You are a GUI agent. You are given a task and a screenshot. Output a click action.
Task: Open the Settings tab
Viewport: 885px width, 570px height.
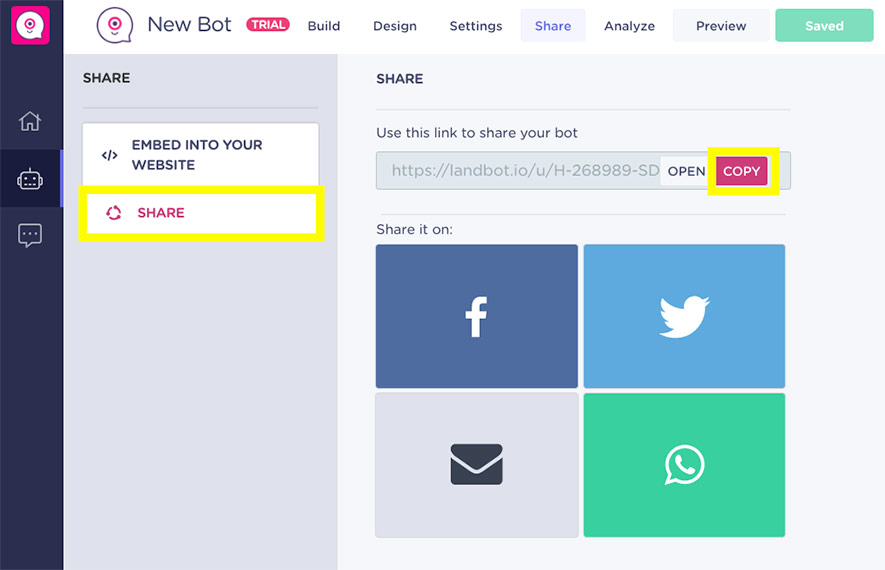point(476,26)
